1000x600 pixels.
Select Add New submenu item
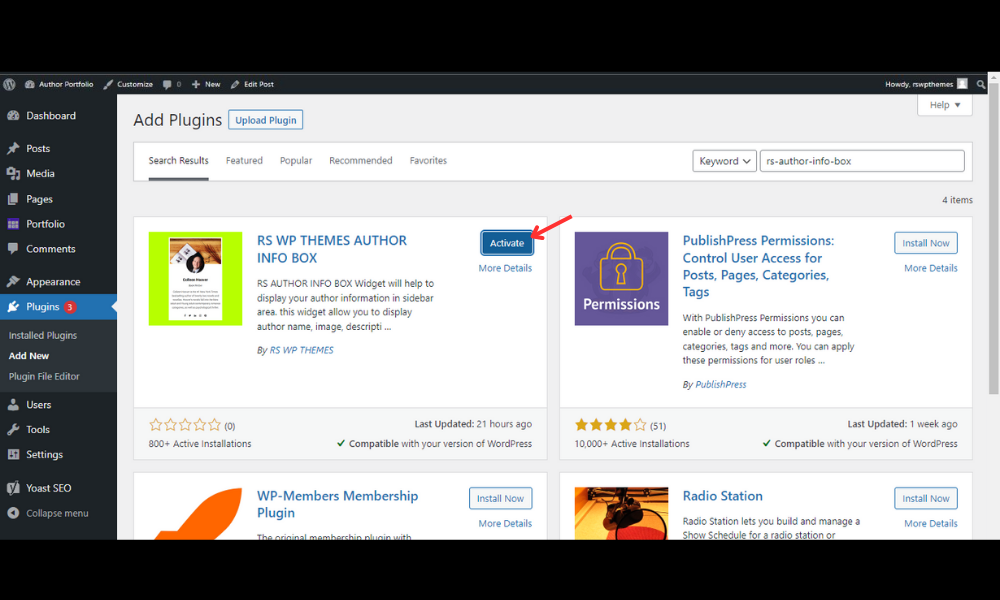(x=29, y=356)
